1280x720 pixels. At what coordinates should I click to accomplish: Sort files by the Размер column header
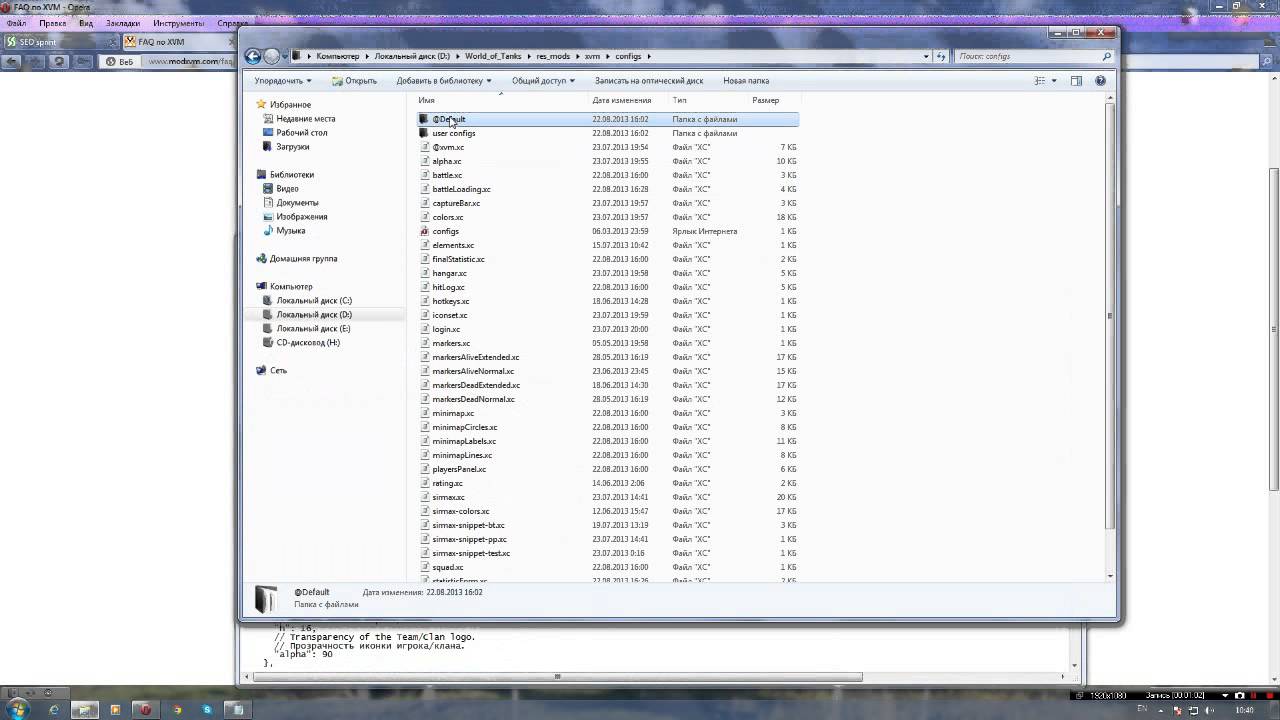[765, 100]
